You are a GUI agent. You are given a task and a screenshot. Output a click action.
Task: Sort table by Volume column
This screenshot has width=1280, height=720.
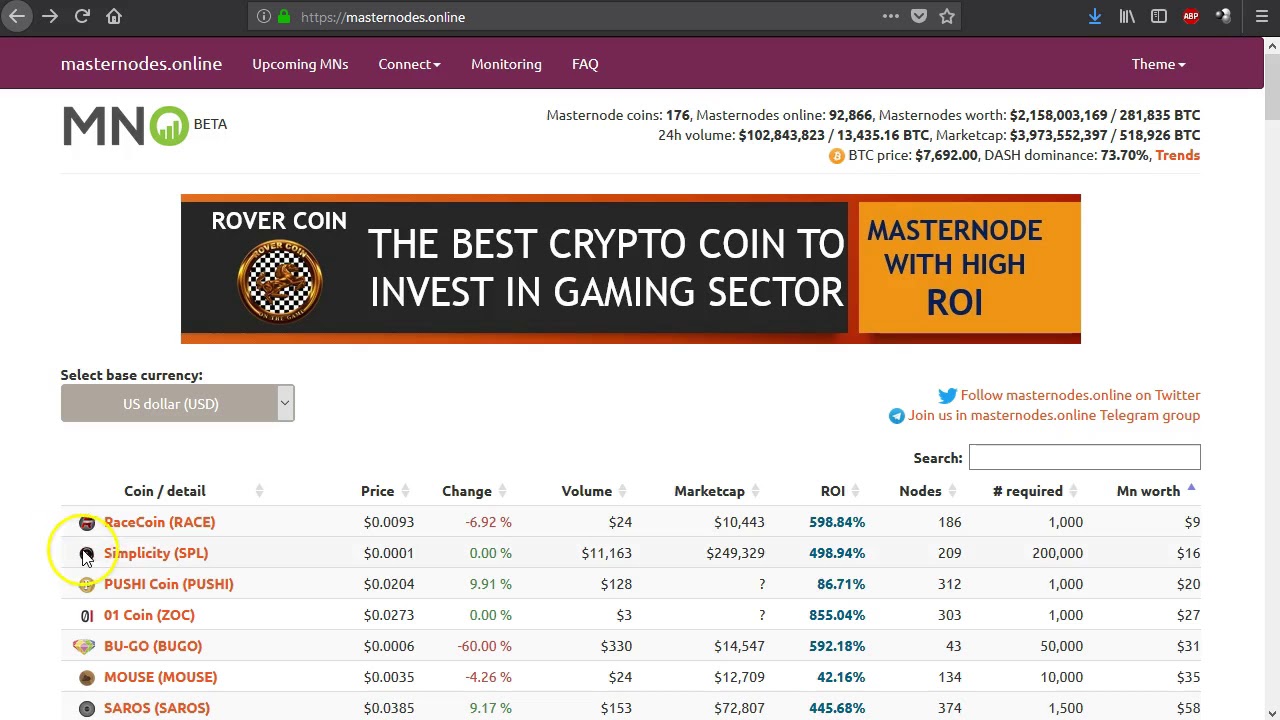click(x=587, y=491)
